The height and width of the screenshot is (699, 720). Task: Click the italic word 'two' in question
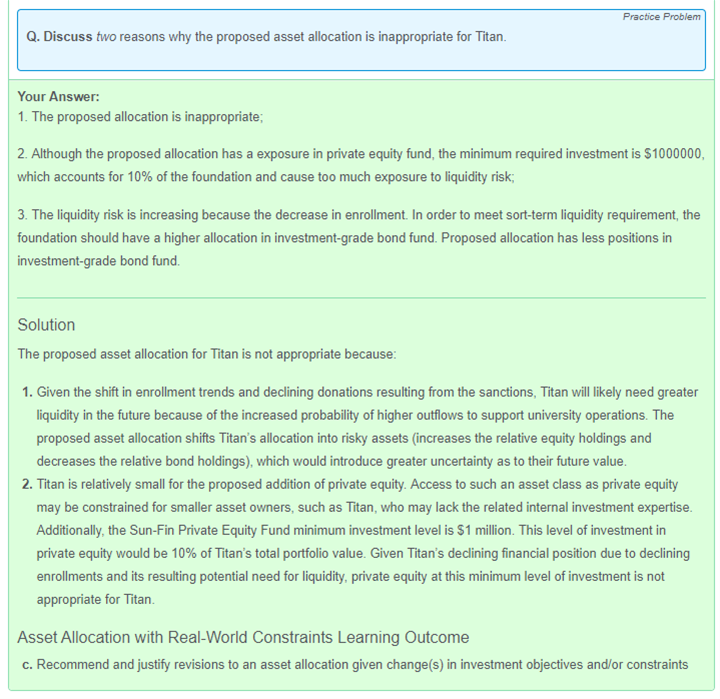[108, 37]
